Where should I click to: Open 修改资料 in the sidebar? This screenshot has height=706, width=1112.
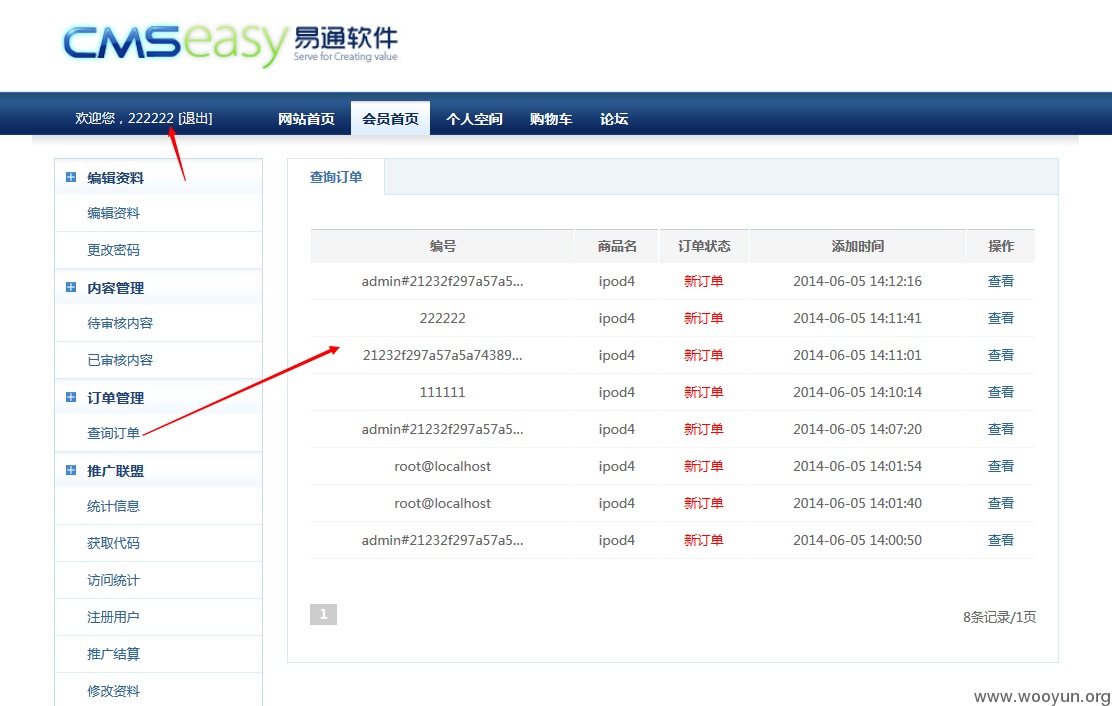(x=113, y=690)
